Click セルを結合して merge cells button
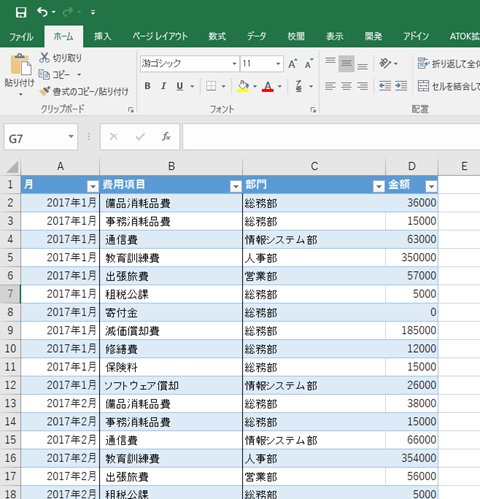The image size is (480, 499). (x=448, y=86)
